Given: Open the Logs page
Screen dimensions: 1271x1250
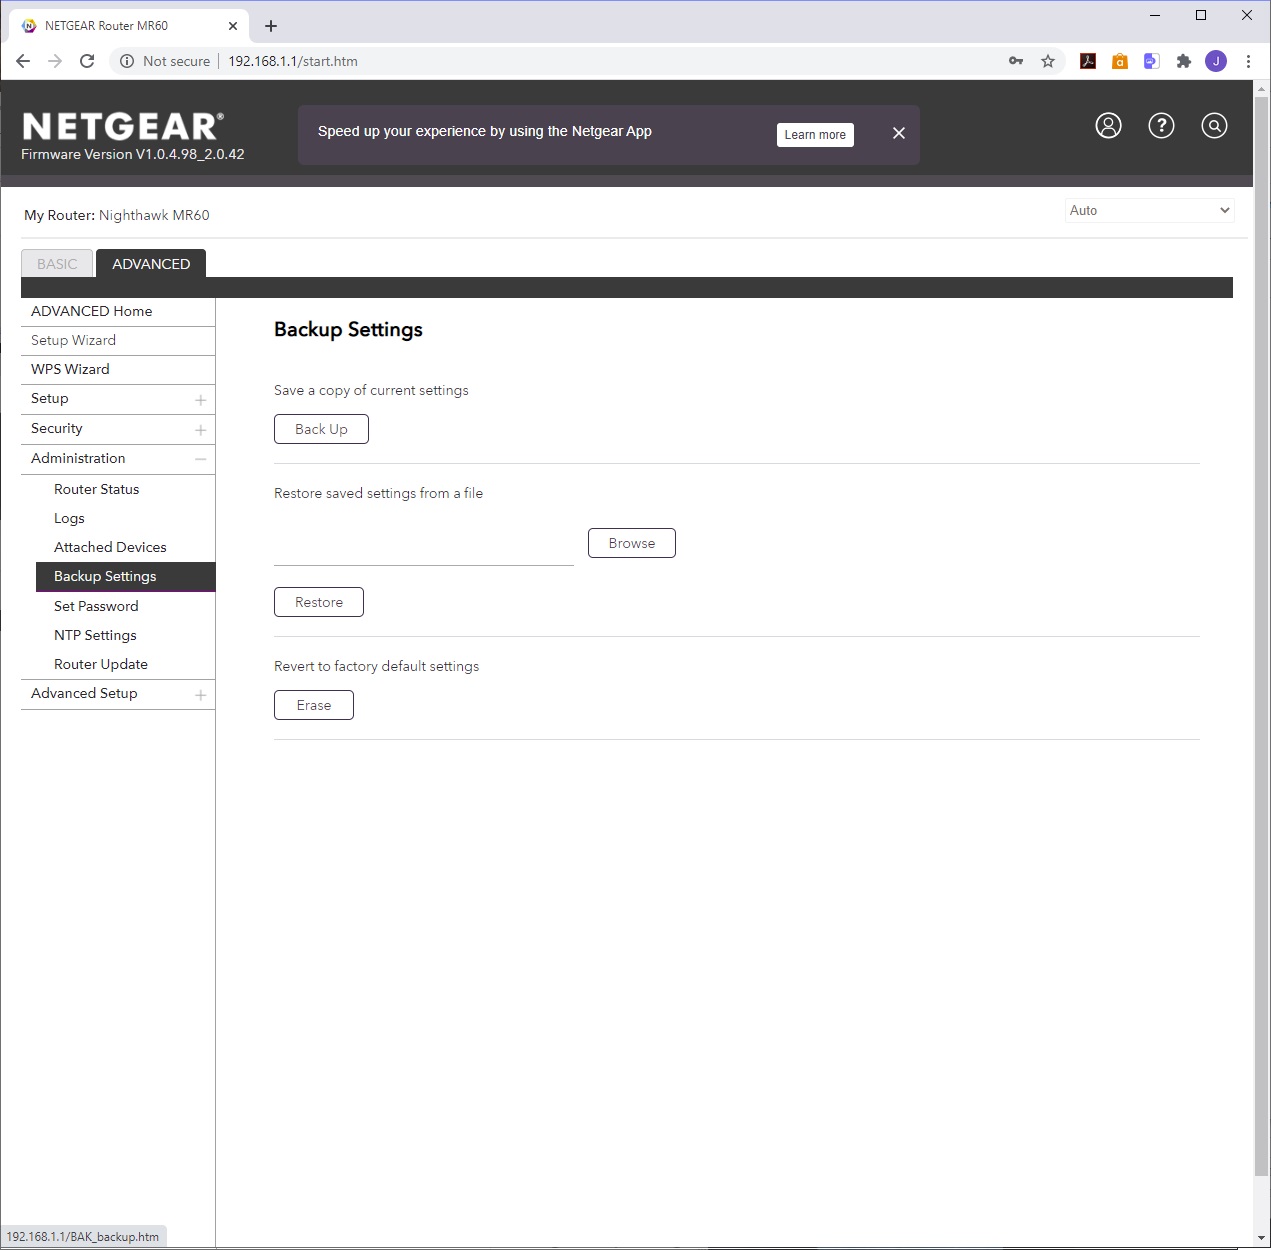Looking at the screenshot, I should (x=69, y=518).
